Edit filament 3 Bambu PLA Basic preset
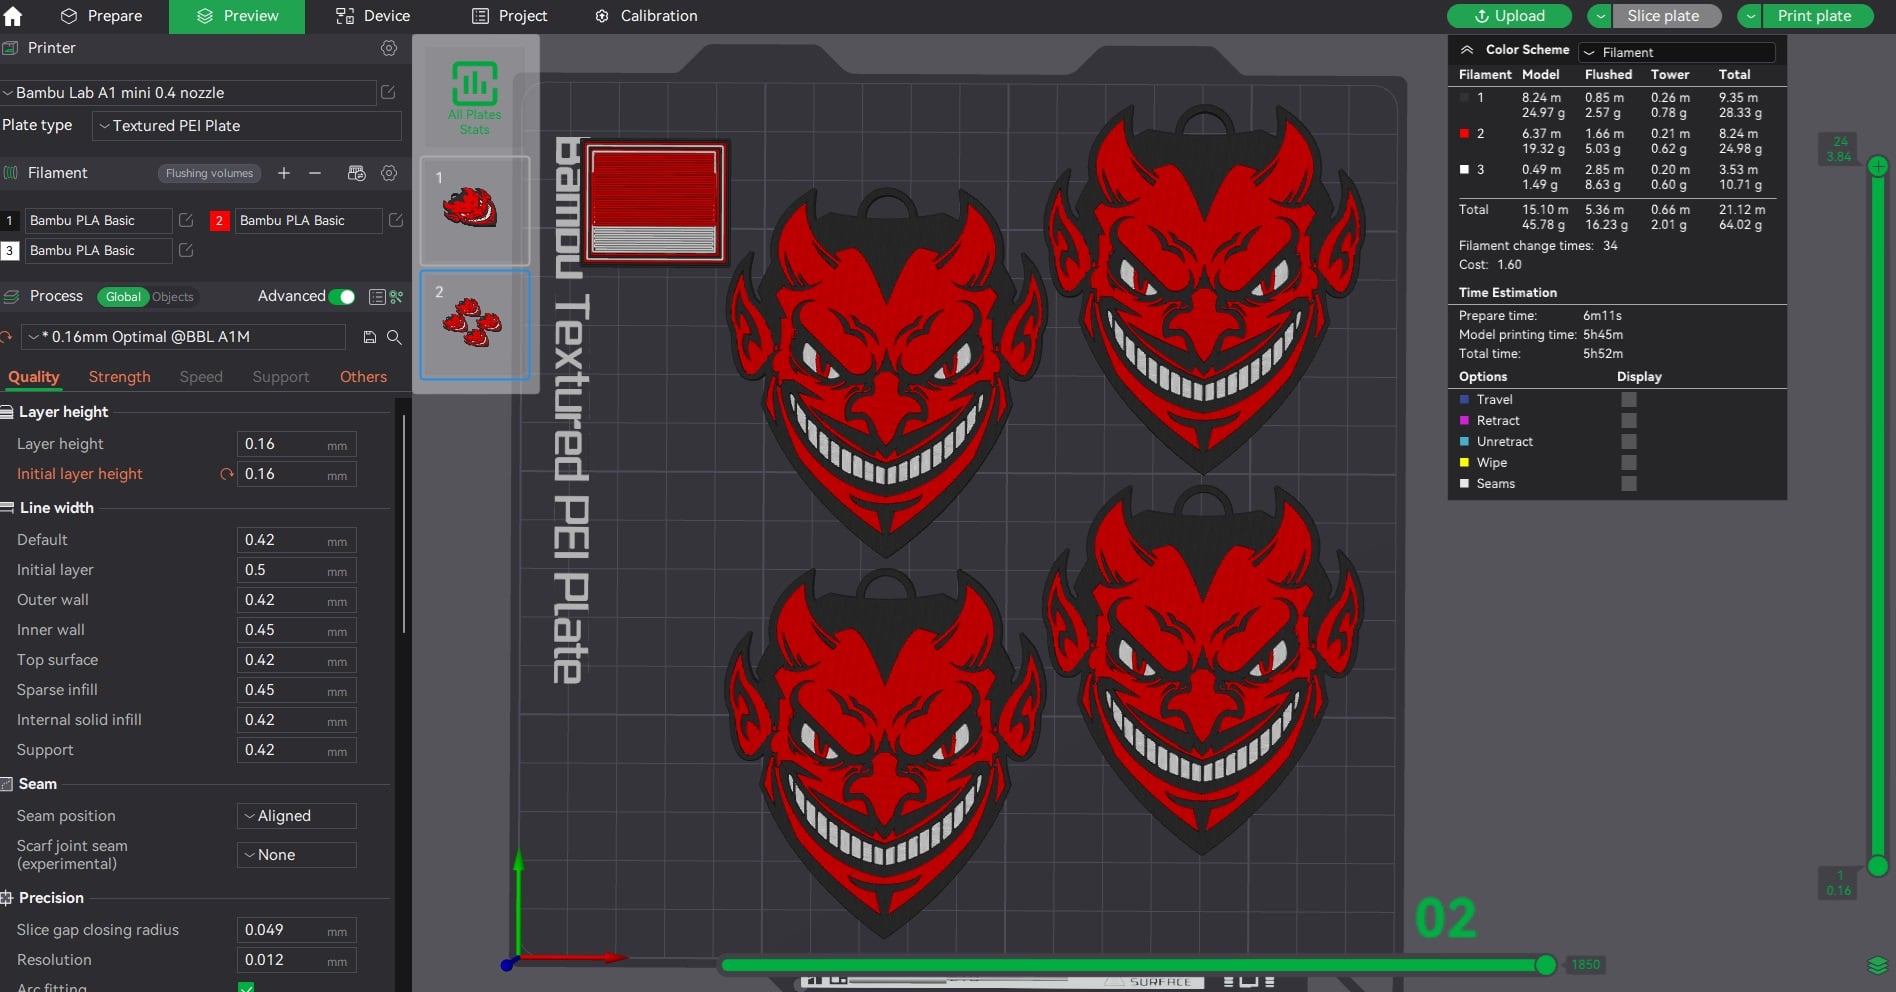Viewport: 1896px width, 992px height. pos(186,250)
